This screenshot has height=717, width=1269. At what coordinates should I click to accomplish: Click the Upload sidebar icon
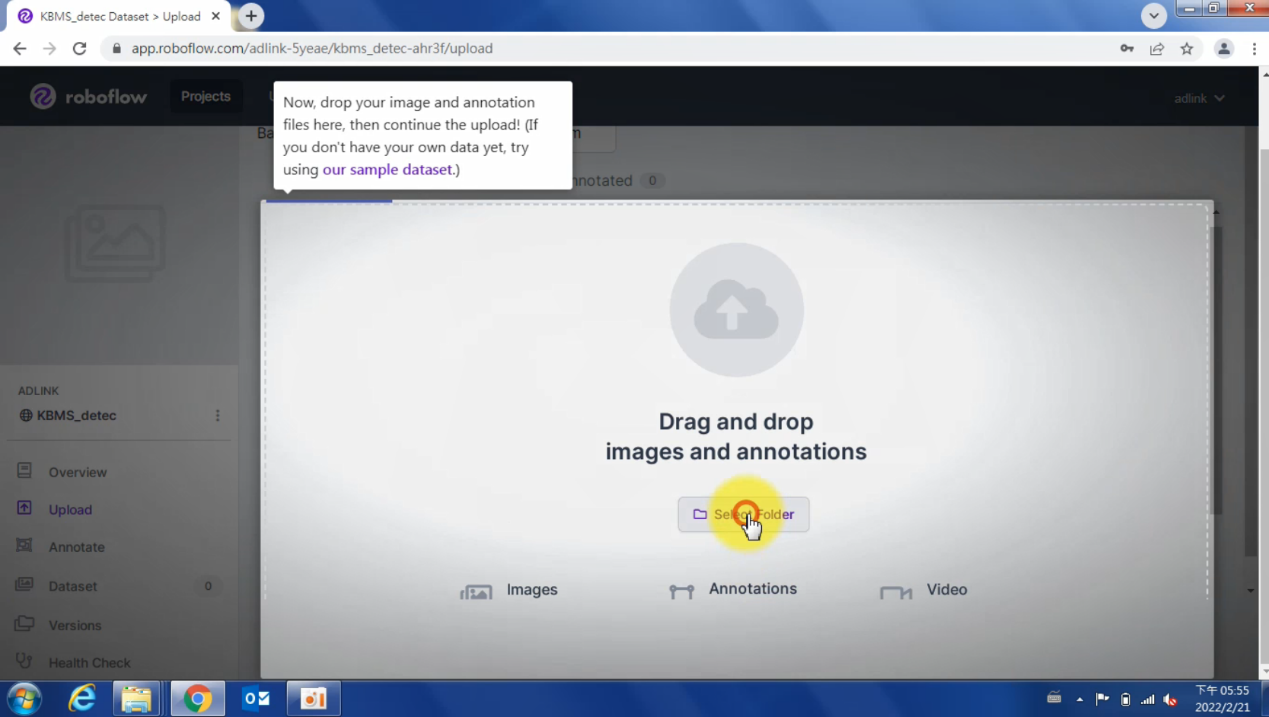[25, 508]
